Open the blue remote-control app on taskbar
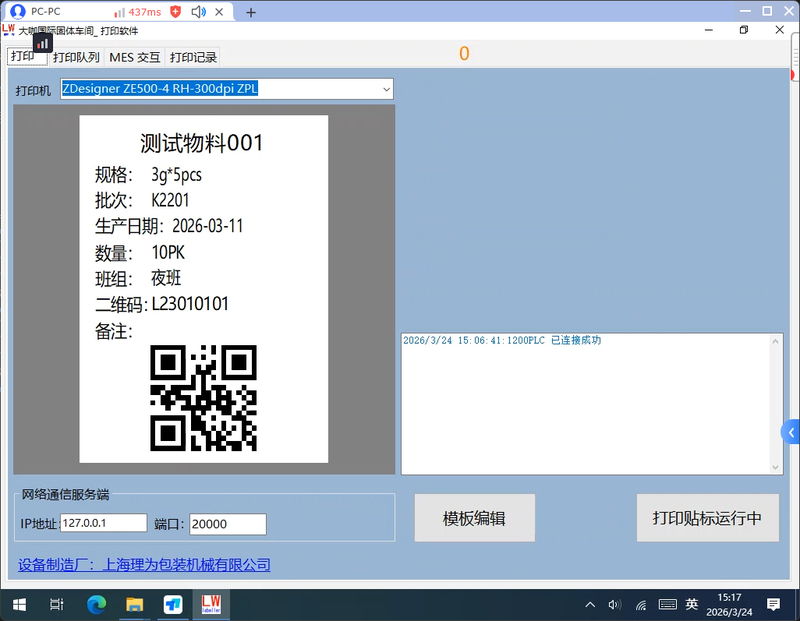Image resolution: width=800 pixels, height=621 pixels. click(173, 605)
